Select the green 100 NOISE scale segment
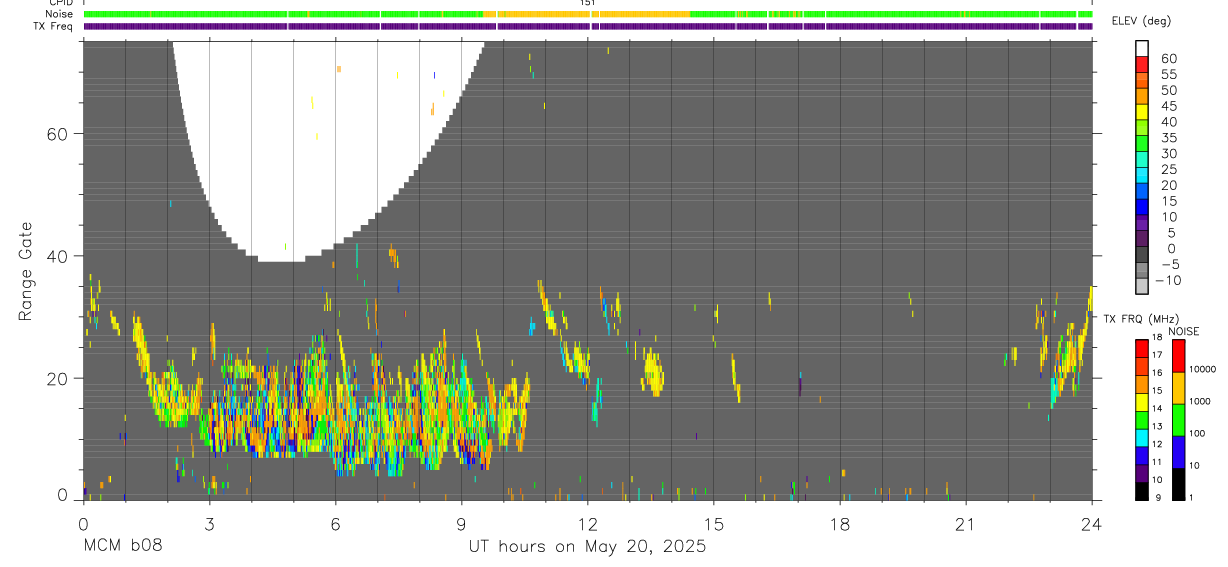The image size is (1228, 567). pos(1179,420)
